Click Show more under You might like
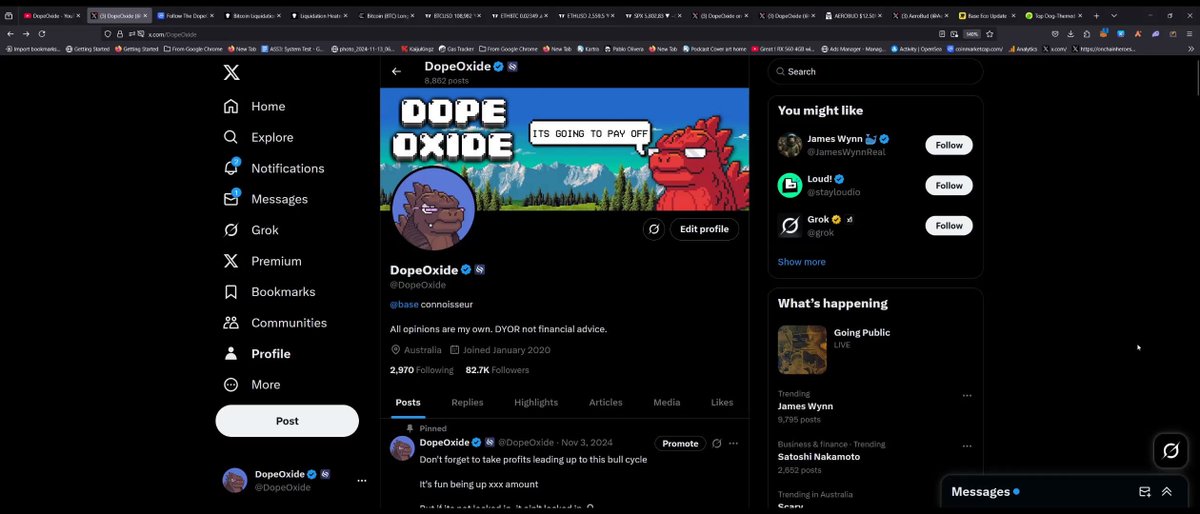 click(x=802, y=262)
